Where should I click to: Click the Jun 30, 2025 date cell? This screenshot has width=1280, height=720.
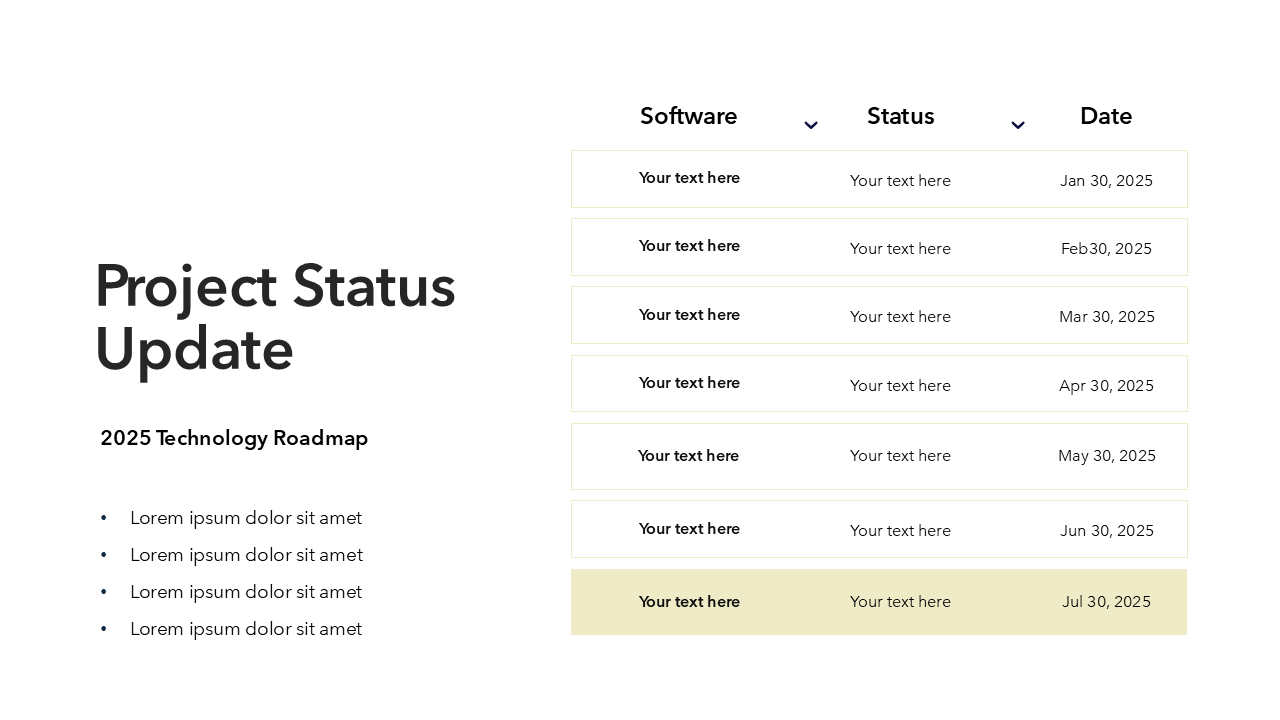click(1106, 531)
